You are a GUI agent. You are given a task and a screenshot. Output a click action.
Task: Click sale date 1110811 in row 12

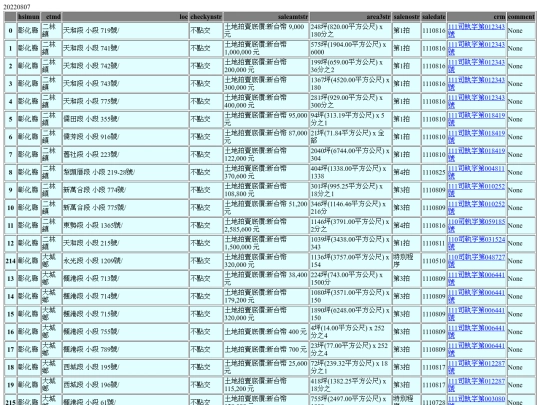pos(434,243)
